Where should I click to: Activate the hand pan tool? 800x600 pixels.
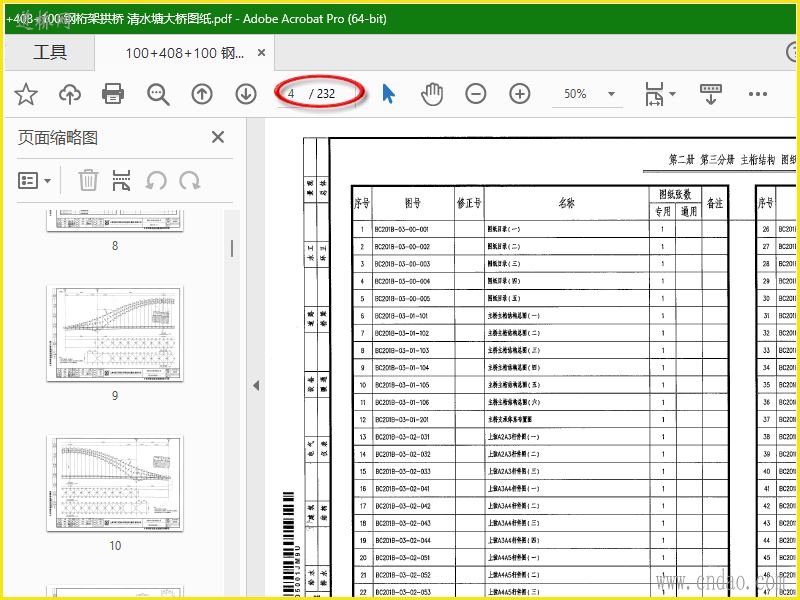point(432,94)
